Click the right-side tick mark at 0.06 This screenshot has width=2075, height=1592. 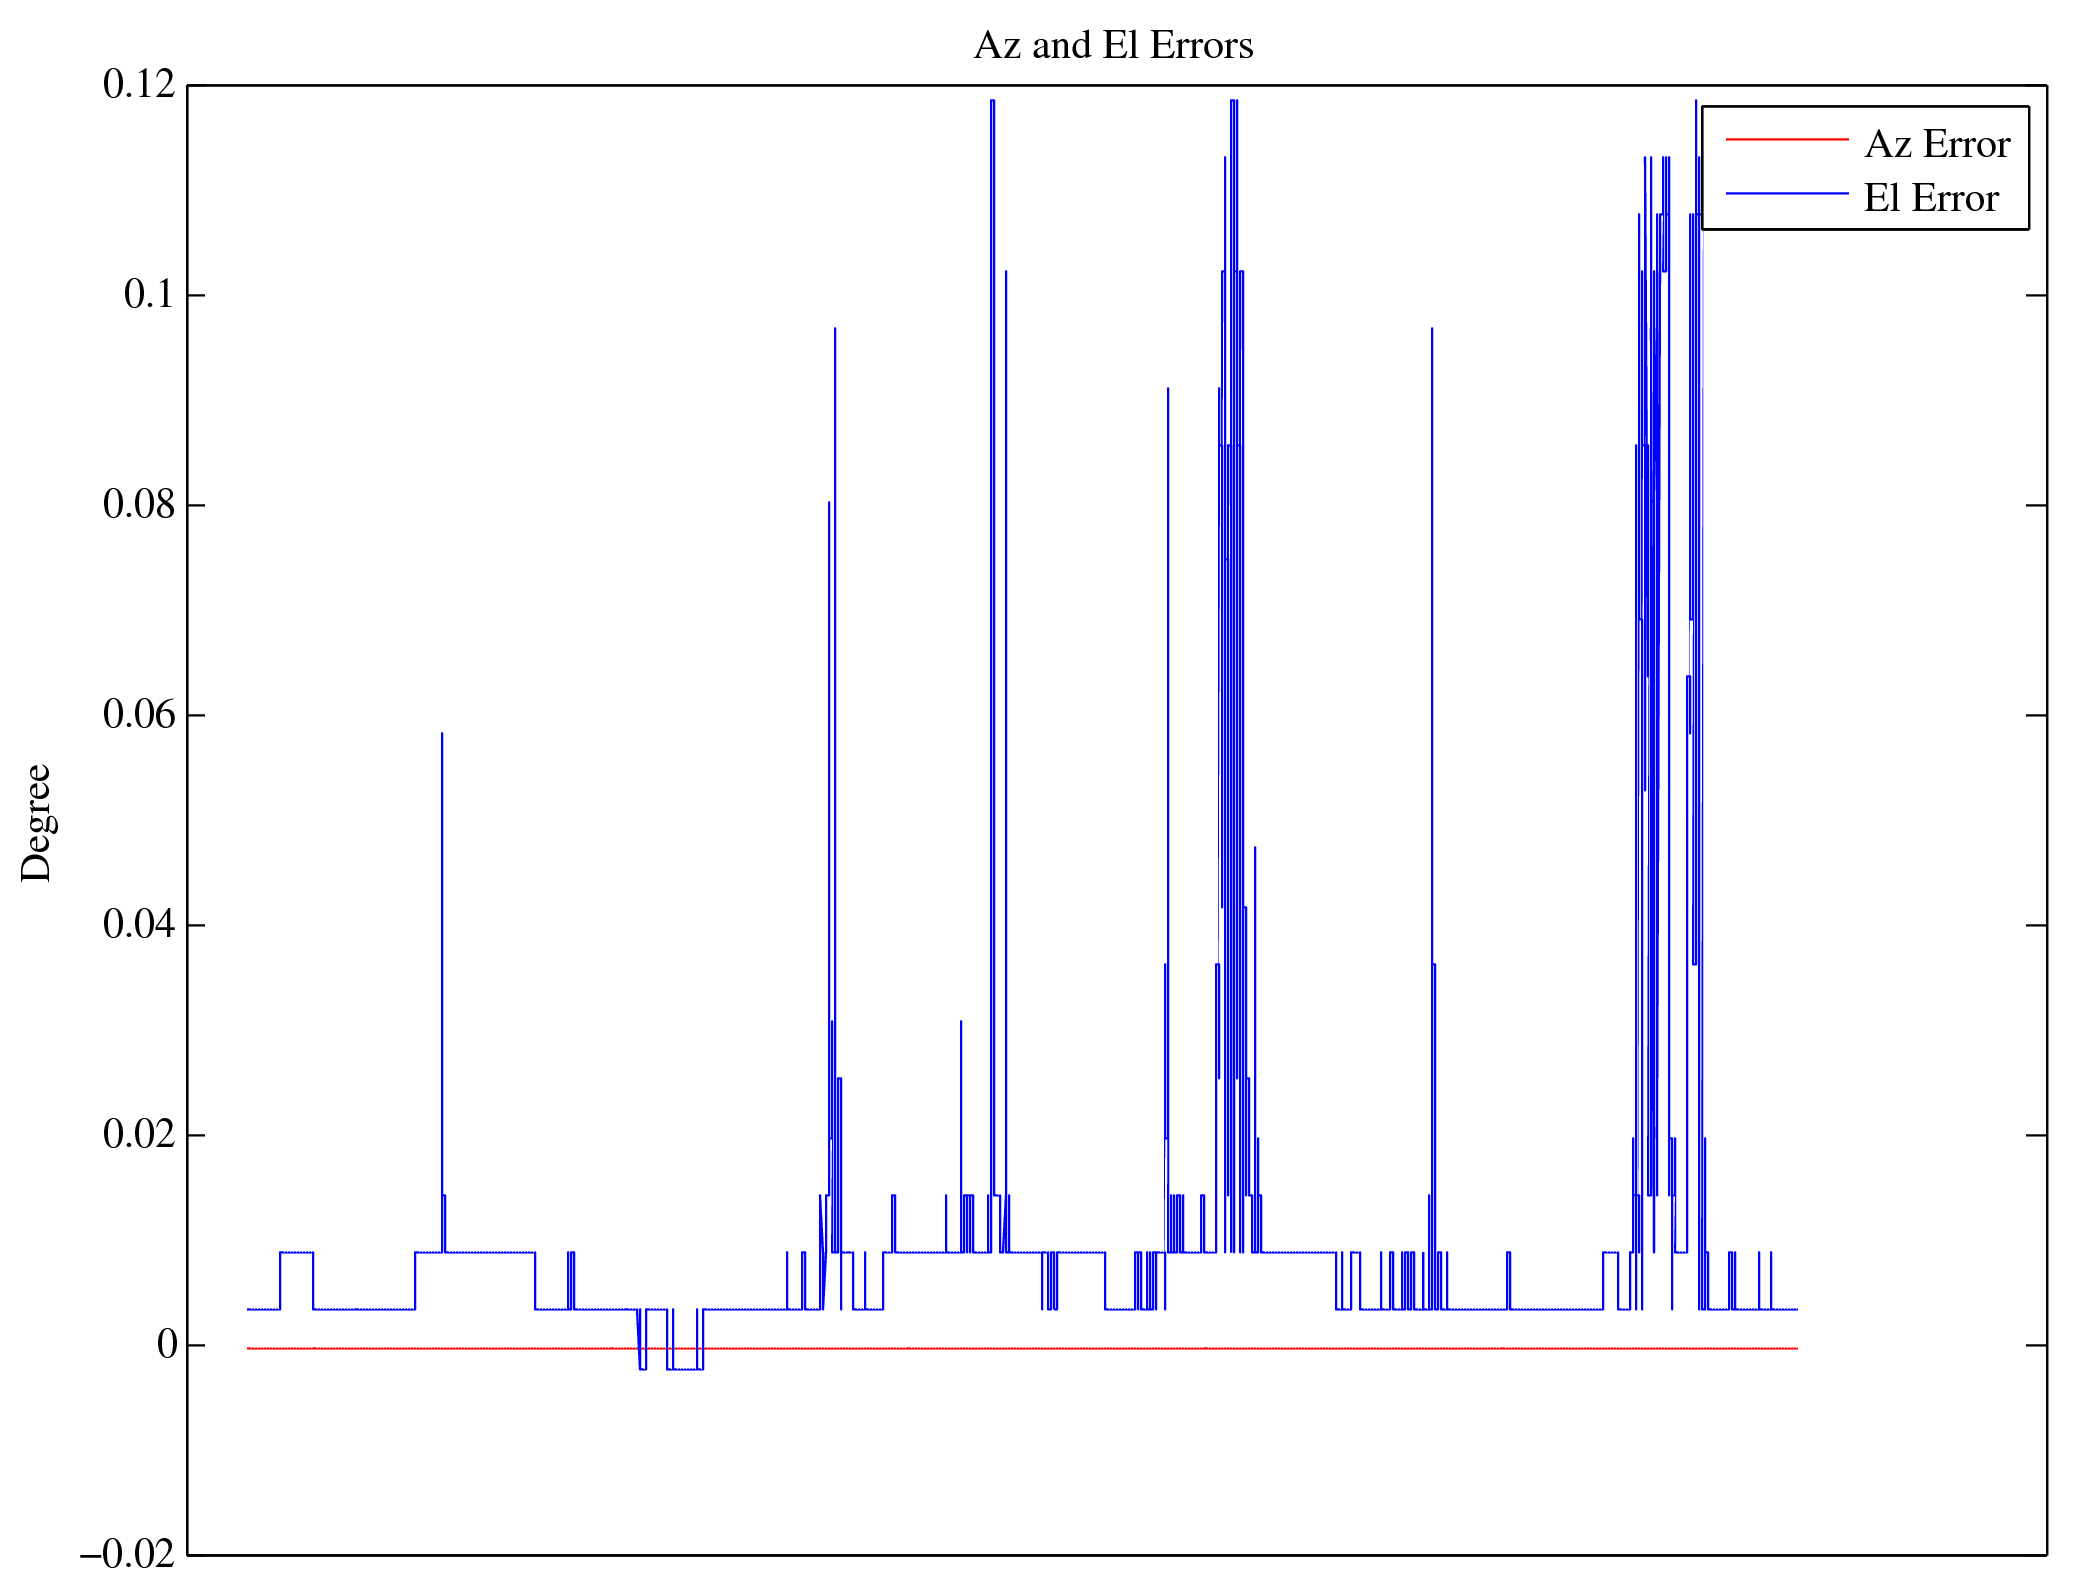click(x=2036, y=715)
